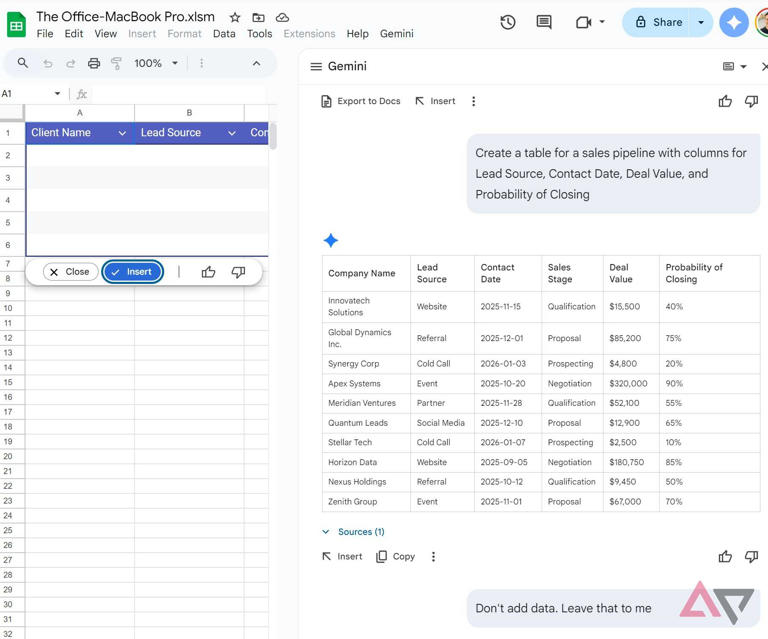
Task: Open the Share dropdown arrow
Action: tap(701, 22)
